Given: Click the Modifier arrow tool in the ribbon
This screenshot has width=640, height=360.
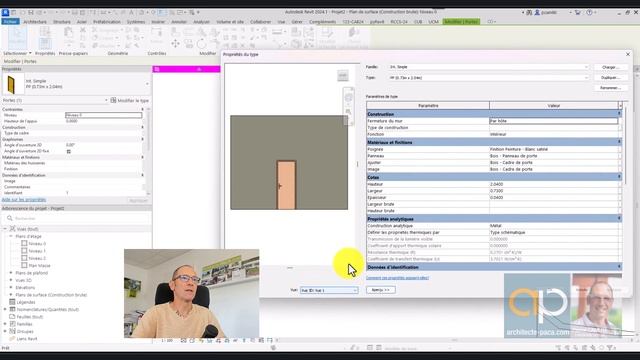Looking at the screenshot, I should click(18, 37).
